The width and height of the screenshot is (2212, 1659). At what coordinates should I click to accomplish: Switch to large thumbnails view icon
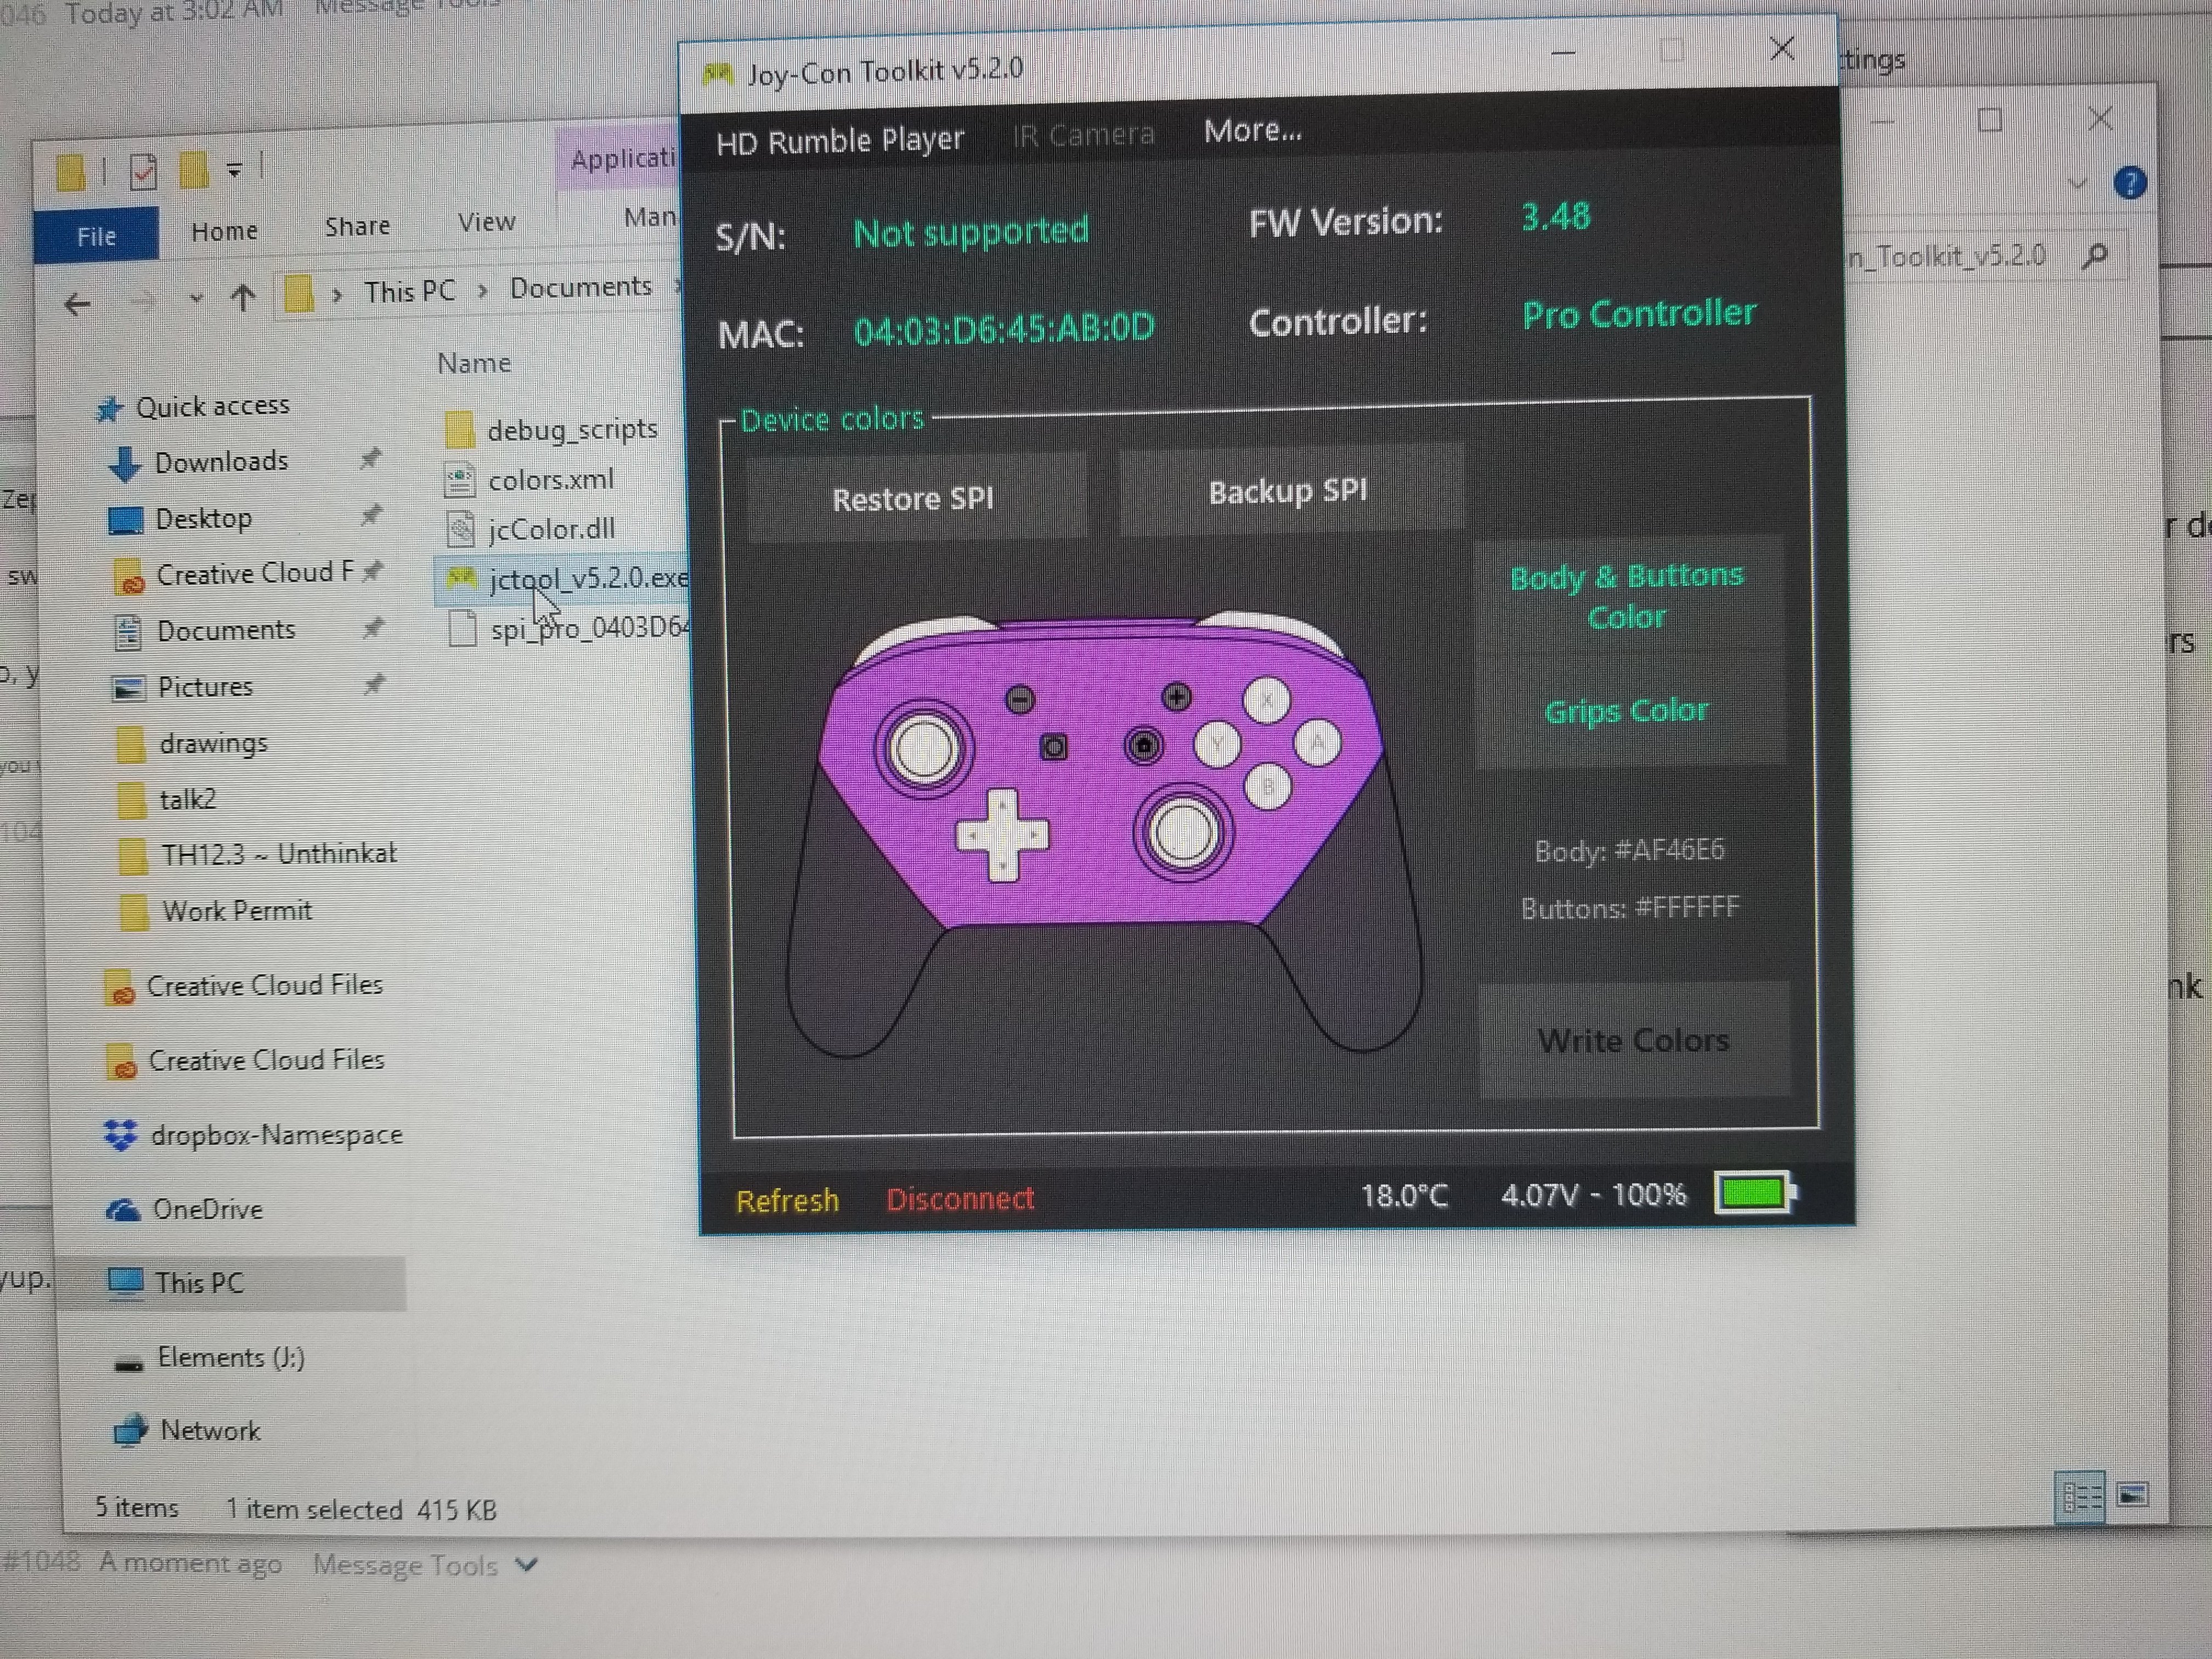pyautogui.click(x=2133, y=1496)
